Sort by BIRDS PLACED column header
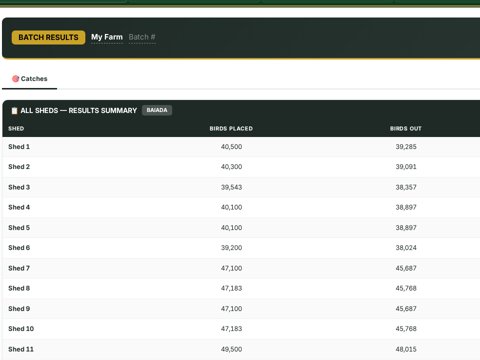Viewport: 480px width, 360px height. pyautogui.click(x=231, y=129)
